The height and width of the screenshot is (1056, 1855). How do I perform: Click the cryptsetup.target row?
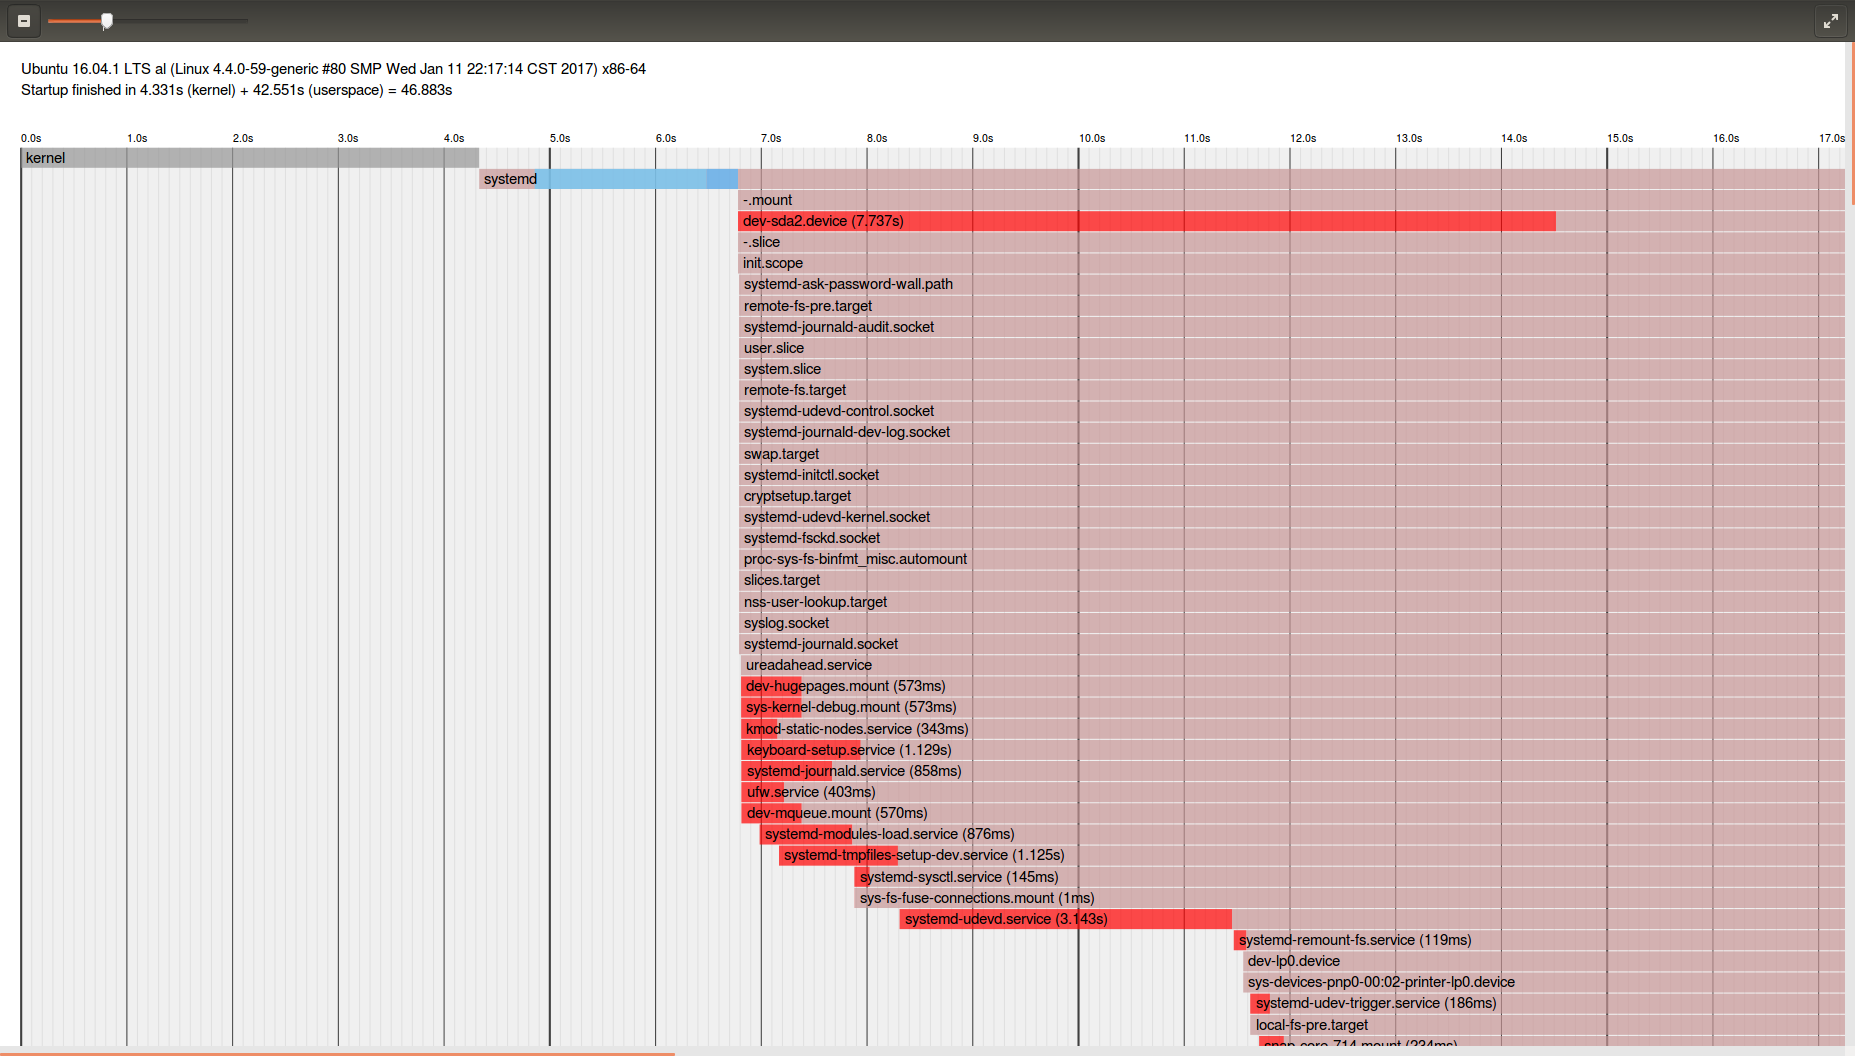(x=1291, y=496)
